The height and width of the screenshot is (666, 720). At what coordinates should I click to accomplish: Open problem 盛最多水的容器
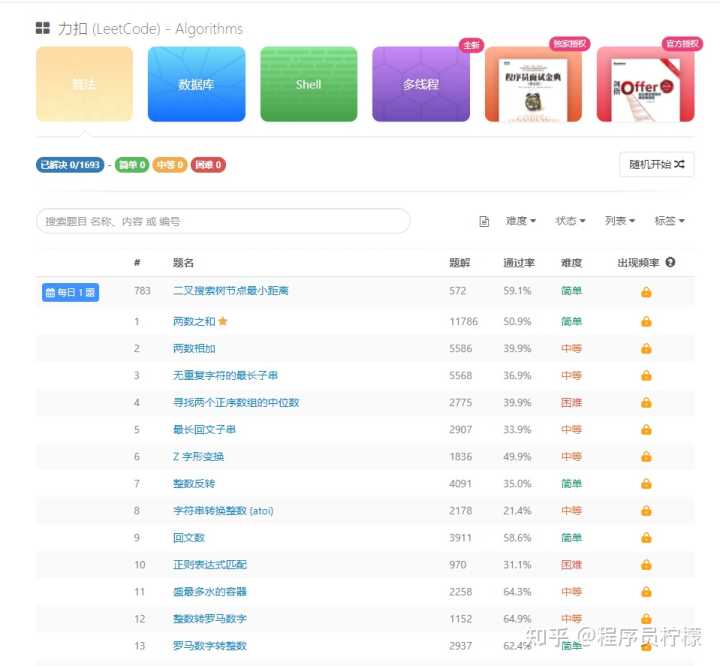[x=209, y=592]
